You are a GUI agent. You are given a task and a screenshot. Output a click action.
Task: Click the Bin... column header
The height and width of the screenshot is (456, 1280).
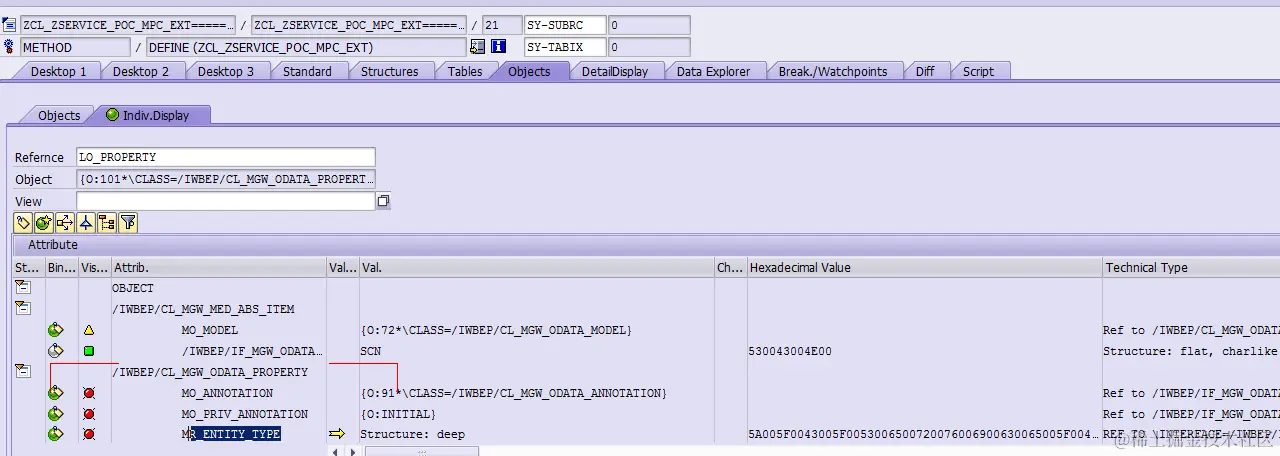tap(61, 267)
